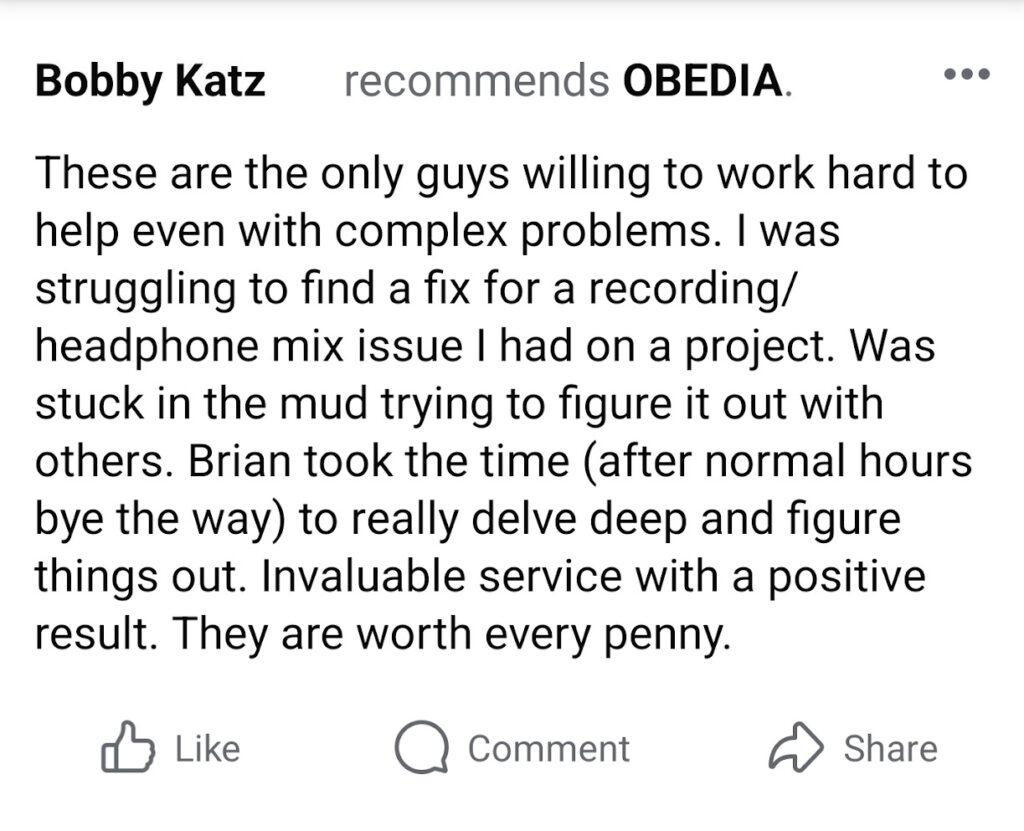Select the Like label text
Image resolution: width=1024 pixels, height=831 pixels.
click(208, 749)
